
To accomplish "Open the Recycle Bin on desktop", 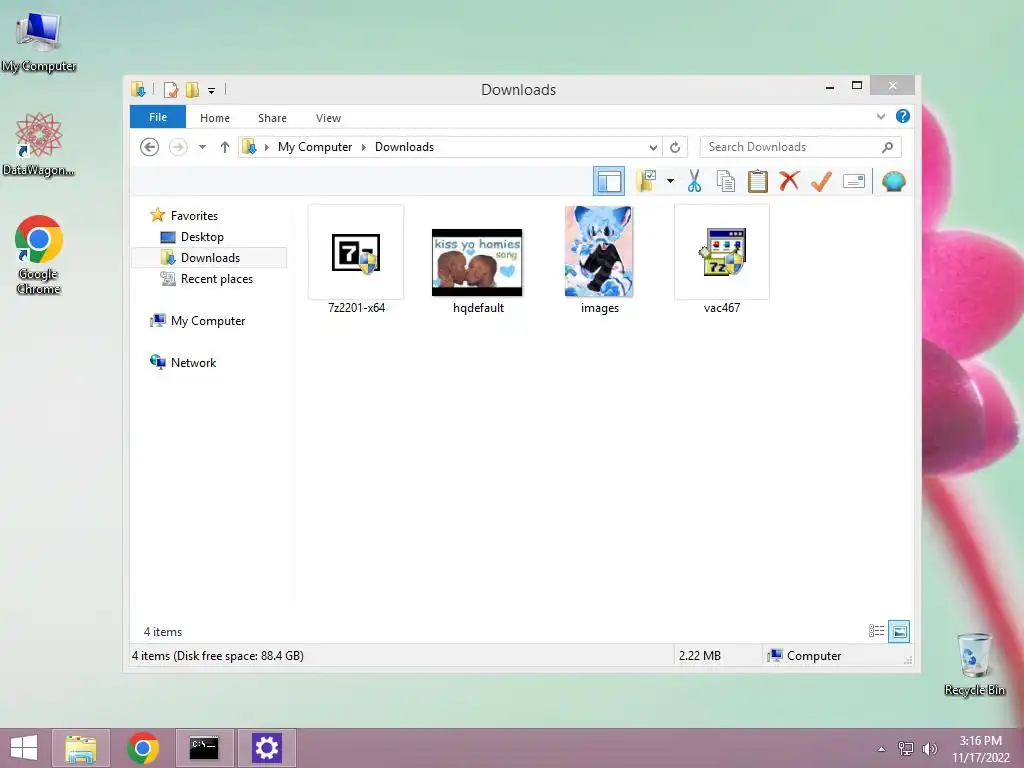I will pos(974,664).
